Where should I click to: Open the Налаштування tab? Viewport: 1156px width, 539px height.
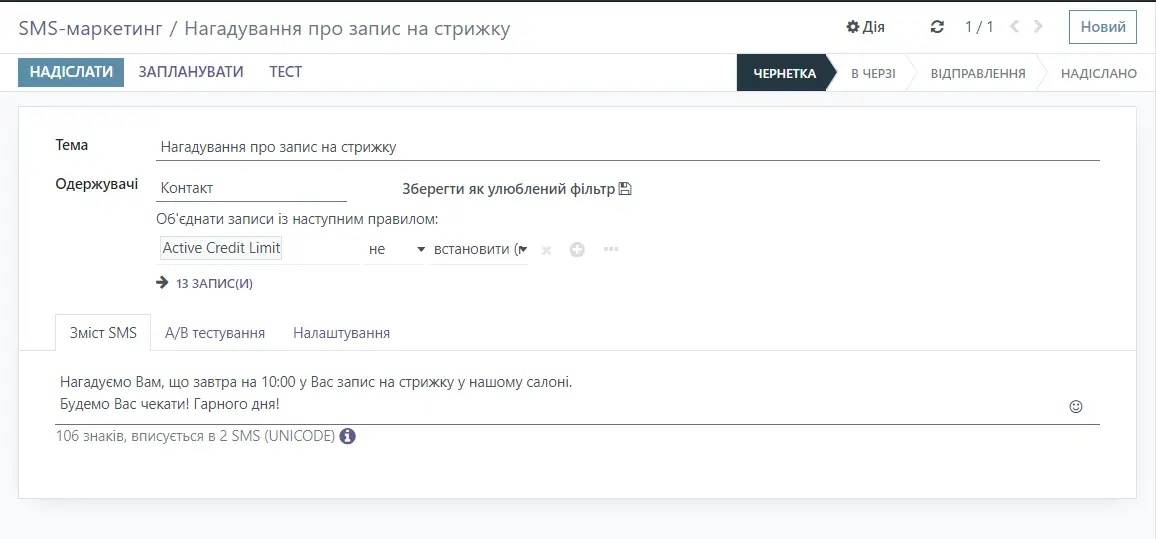click(x=341, y=333)
